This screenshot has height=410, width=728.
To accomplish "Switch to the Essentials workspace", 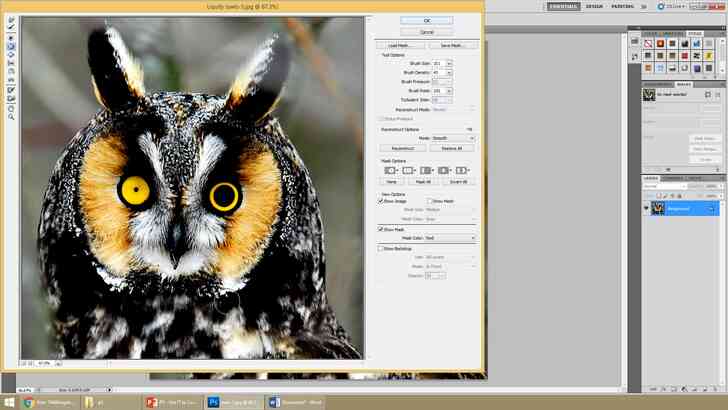I will pos(563,7).
